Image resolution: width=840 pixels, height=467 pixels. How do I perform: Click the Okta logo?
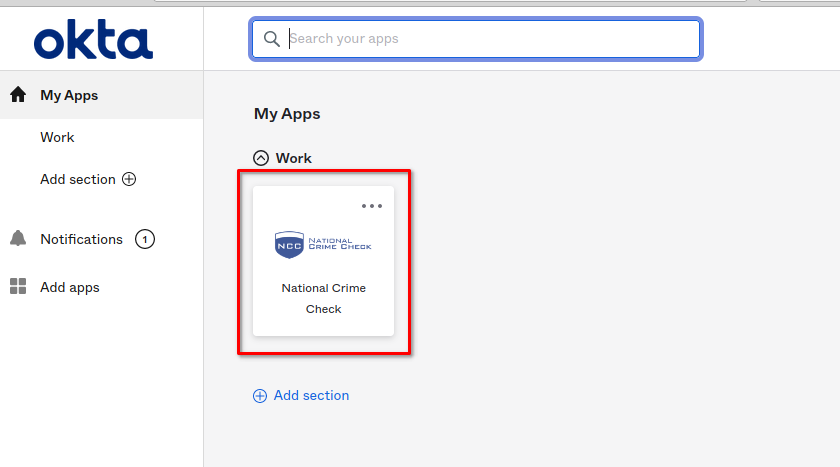click(93, 40)
